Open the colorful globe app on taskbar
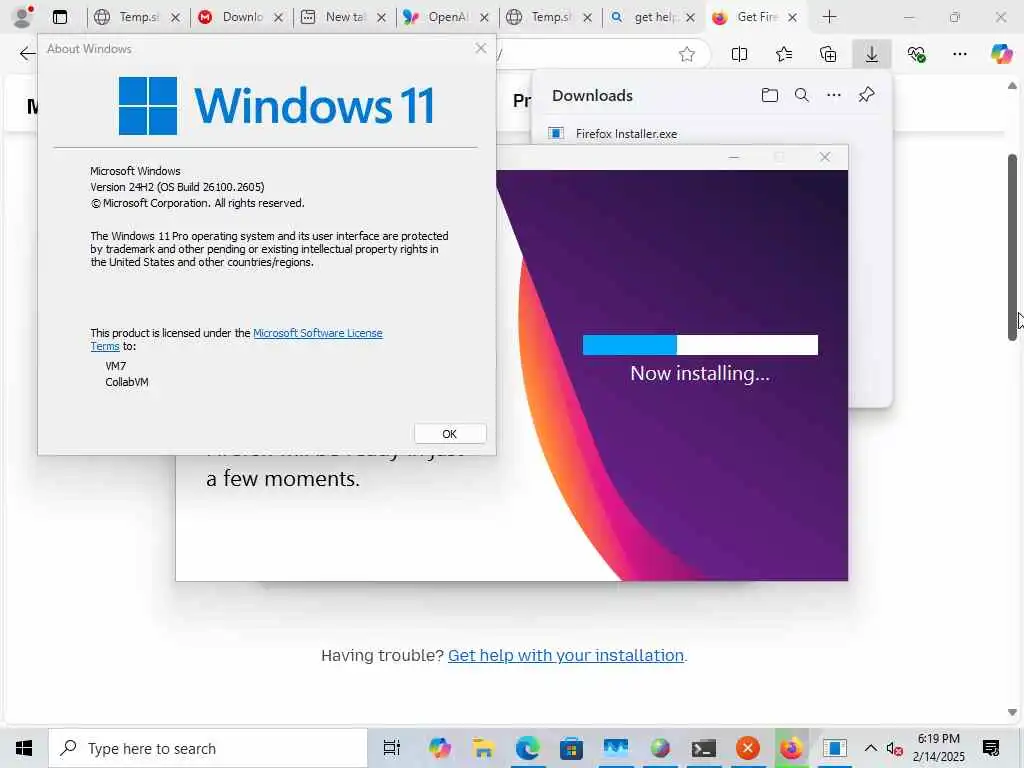 click(x=660, y=748)
